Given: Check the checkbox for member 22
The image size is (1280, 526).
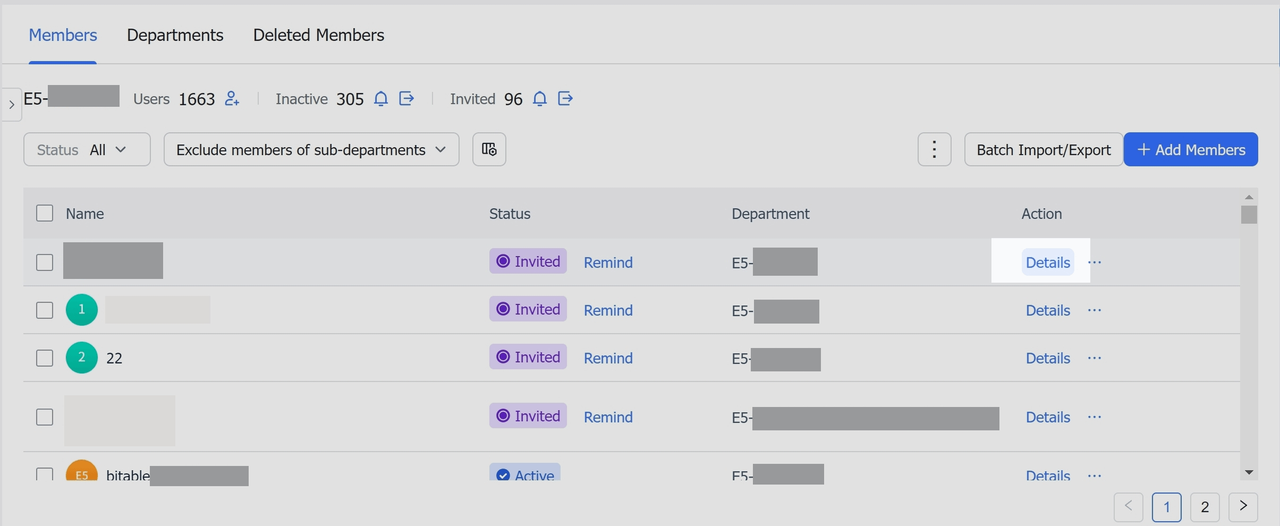Looking at the screenshot, I should [45, 358].
